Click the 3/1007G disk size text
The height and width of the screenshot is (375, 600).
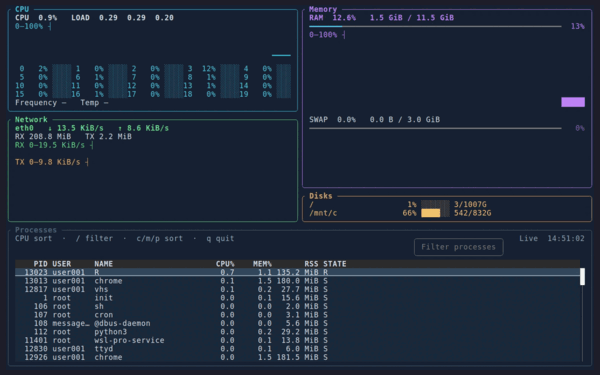click(470, 204)
